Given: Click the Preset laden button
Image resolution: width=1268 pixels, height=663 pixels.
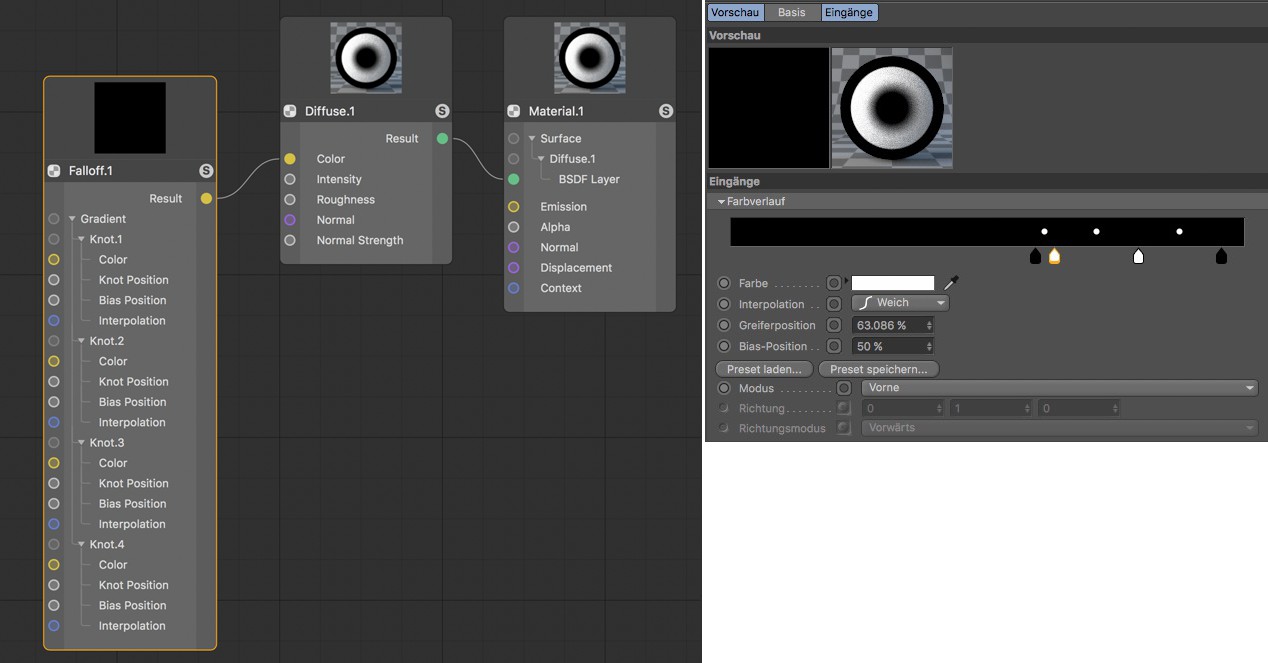Looking at the screenshot, I should (765, 369).
